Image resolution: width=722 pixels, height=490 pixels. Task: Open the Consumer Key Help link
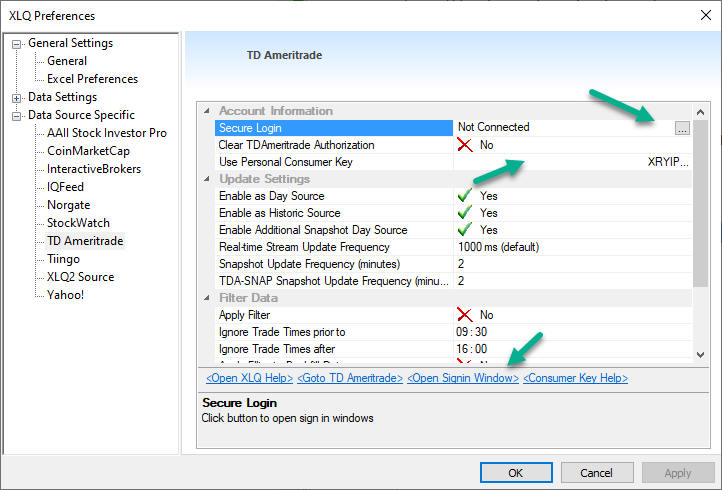point(576,378)
